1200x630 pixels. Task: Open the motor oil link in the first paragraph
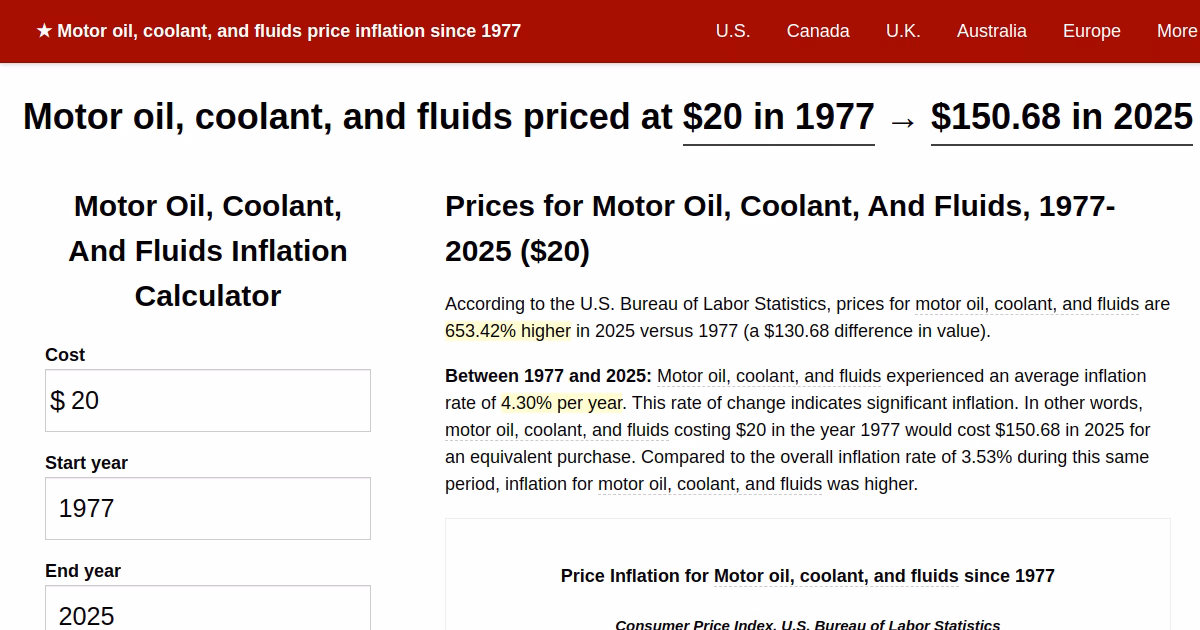click(x=1029, y=304)
